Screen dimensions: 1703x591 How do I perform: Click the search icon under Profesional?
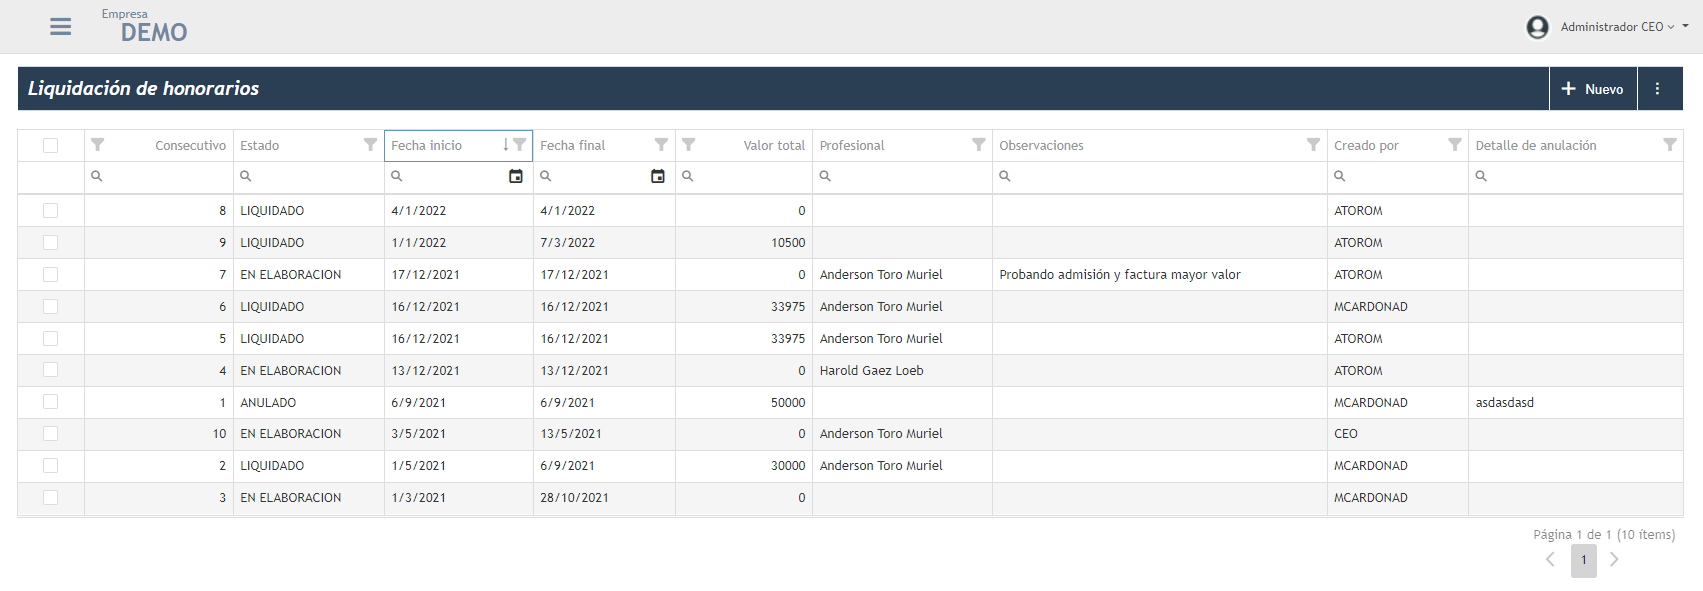pos(825,176)
